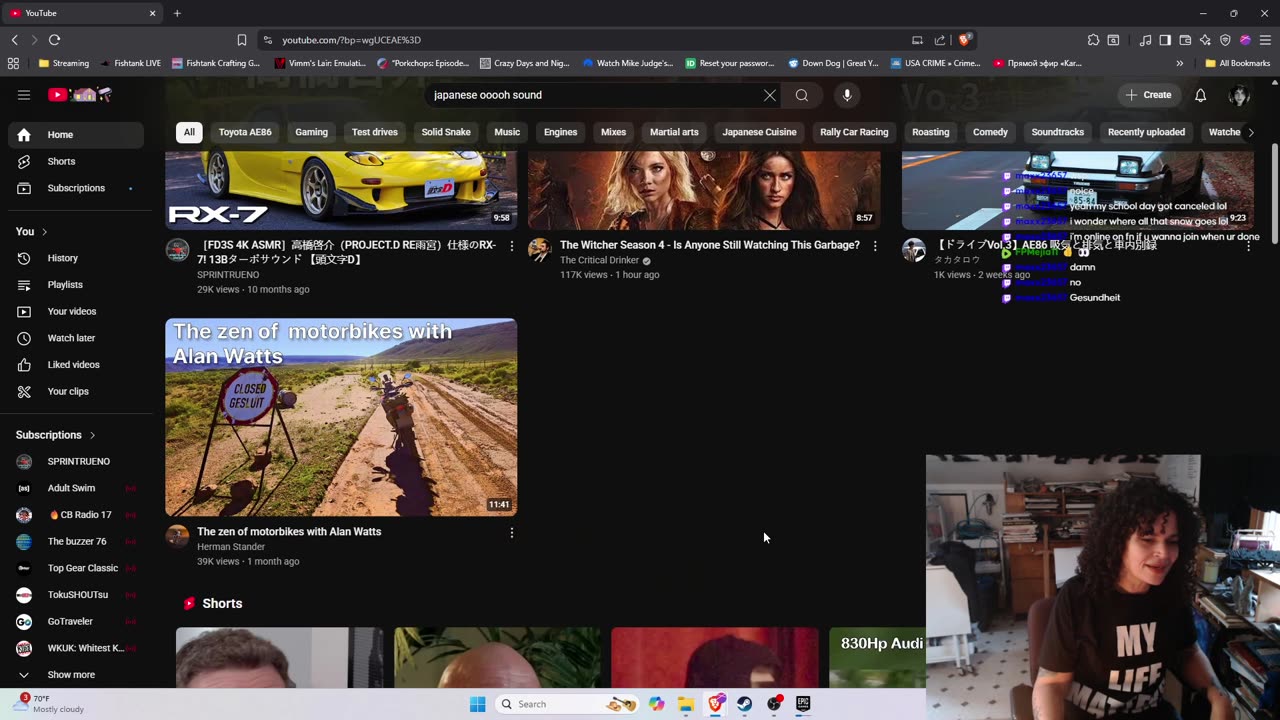Select the Toyota AE86 chip
Viewport: 1280px width, 720px height.
coord(245,132)
